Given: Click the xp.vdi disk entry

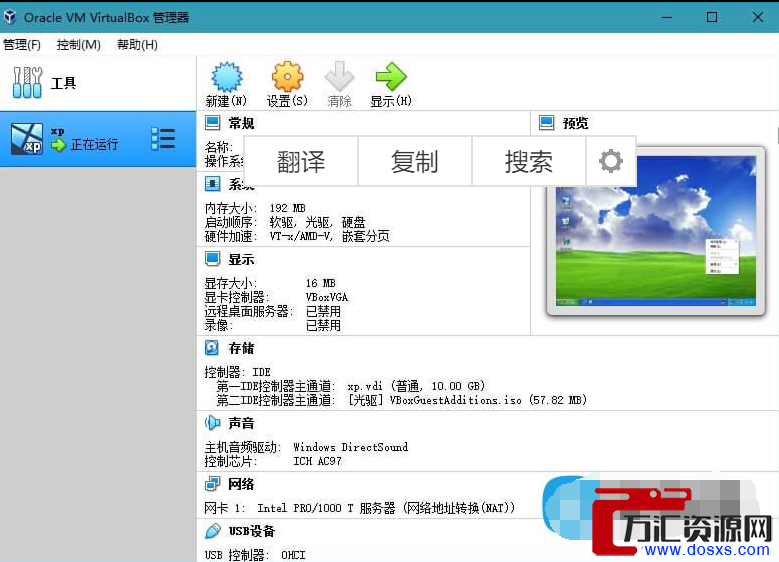Looking at the screenshot, I should pyautogui.click(x=416, y=386).
